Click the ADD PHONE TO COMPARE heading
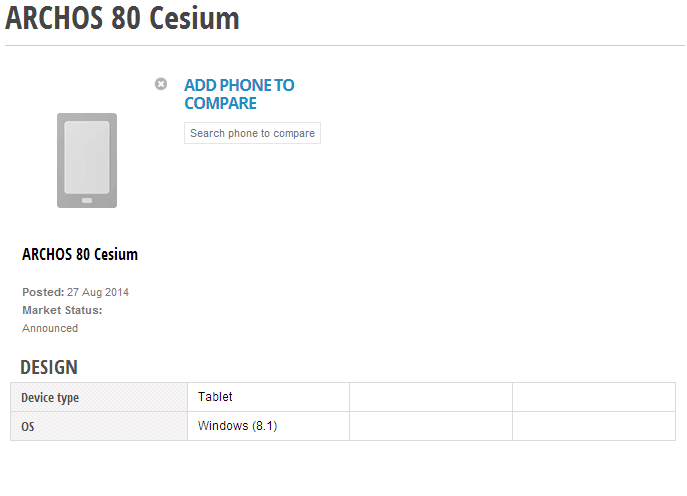 pos(239,94)
